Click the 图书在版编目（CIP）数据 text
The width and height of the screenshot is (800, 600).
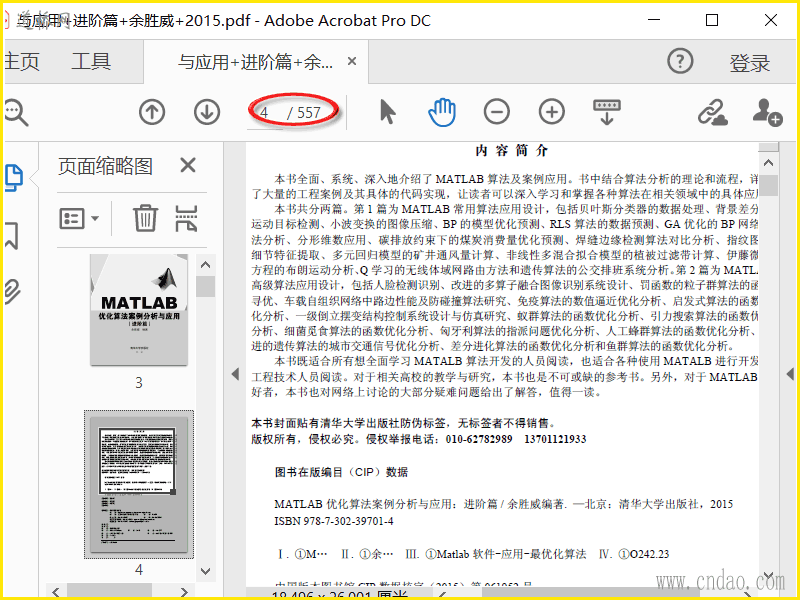pos(341,472)
